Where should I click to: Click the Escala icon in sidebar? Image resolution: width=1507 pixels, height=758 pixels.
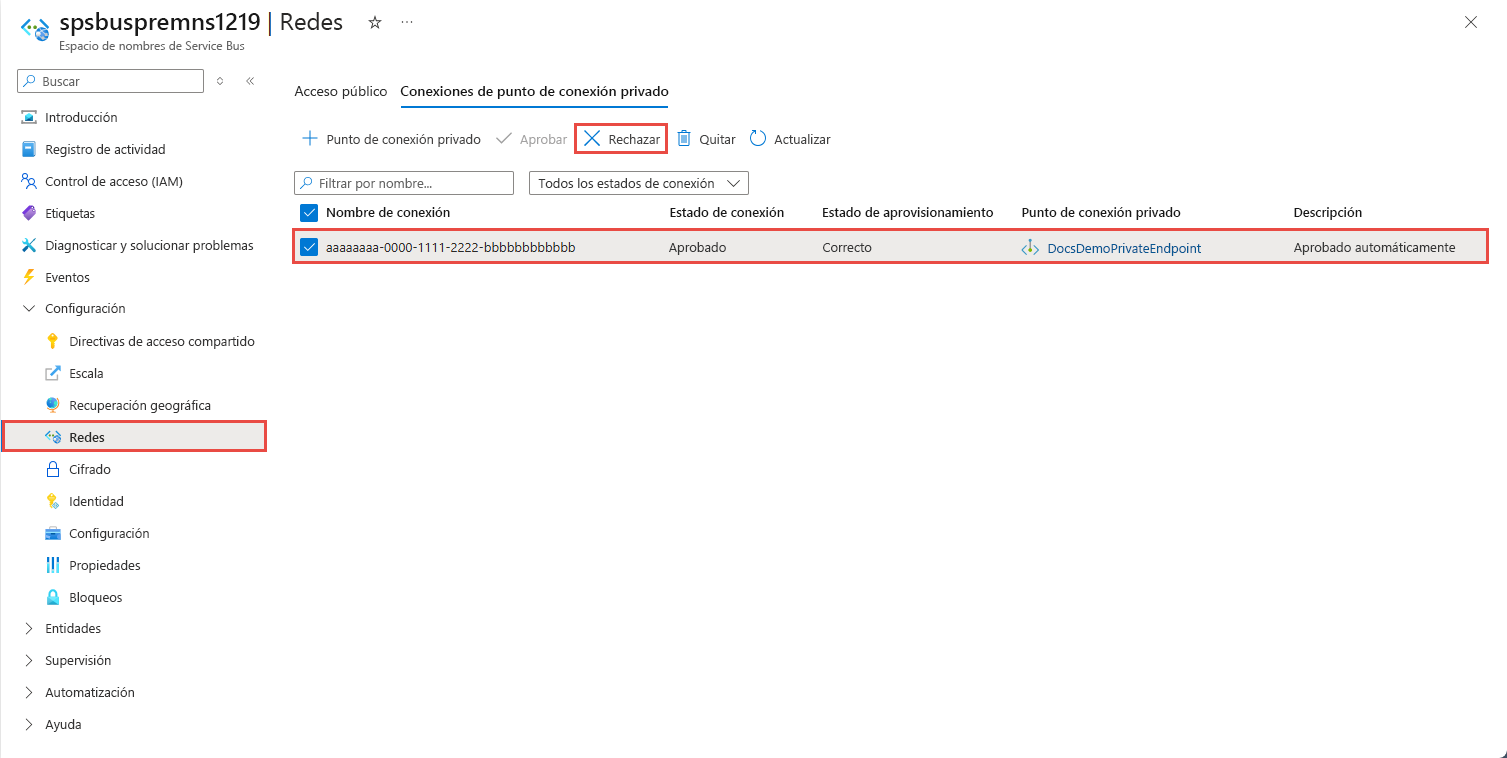[53, 373]
